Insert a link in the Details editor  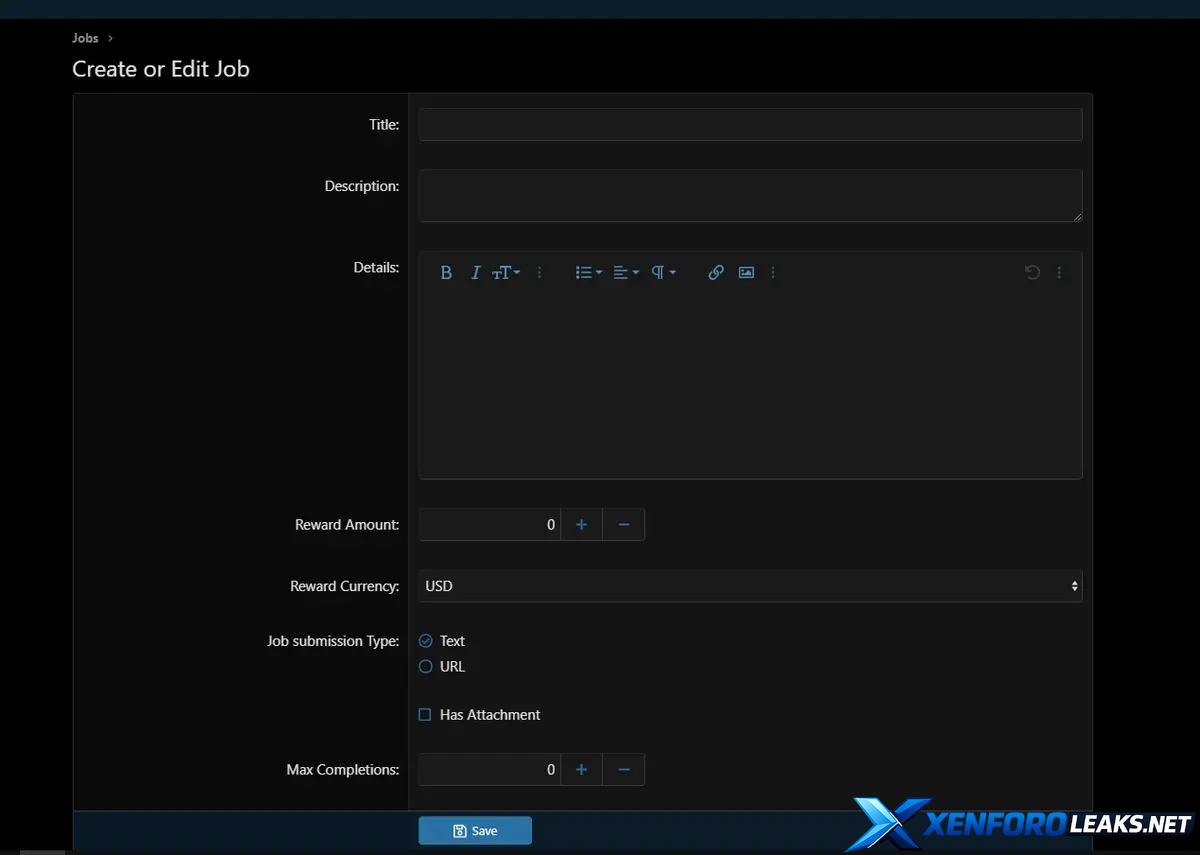(x=716, y=273)
